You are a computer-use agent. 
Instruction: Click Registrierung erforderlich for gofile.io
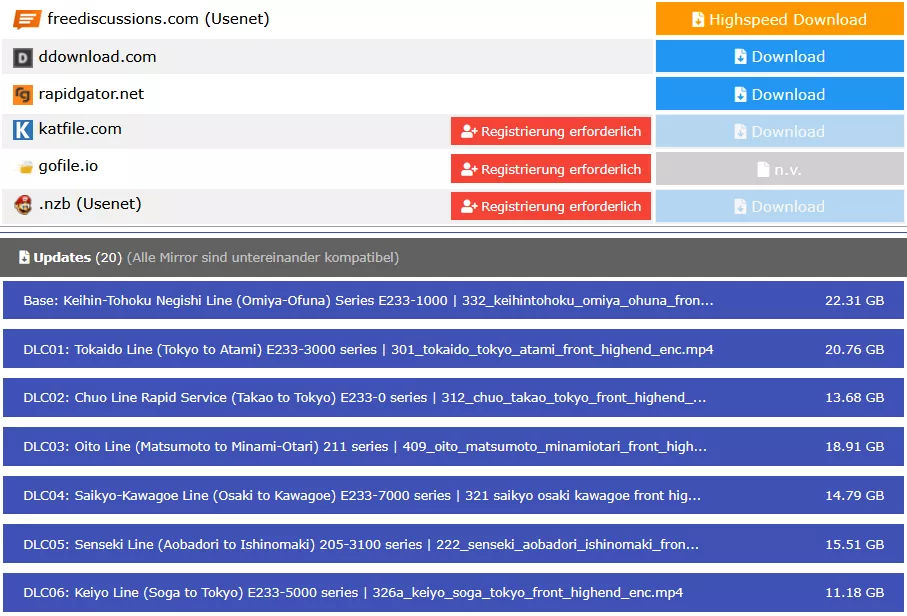(x=551, y=169)
